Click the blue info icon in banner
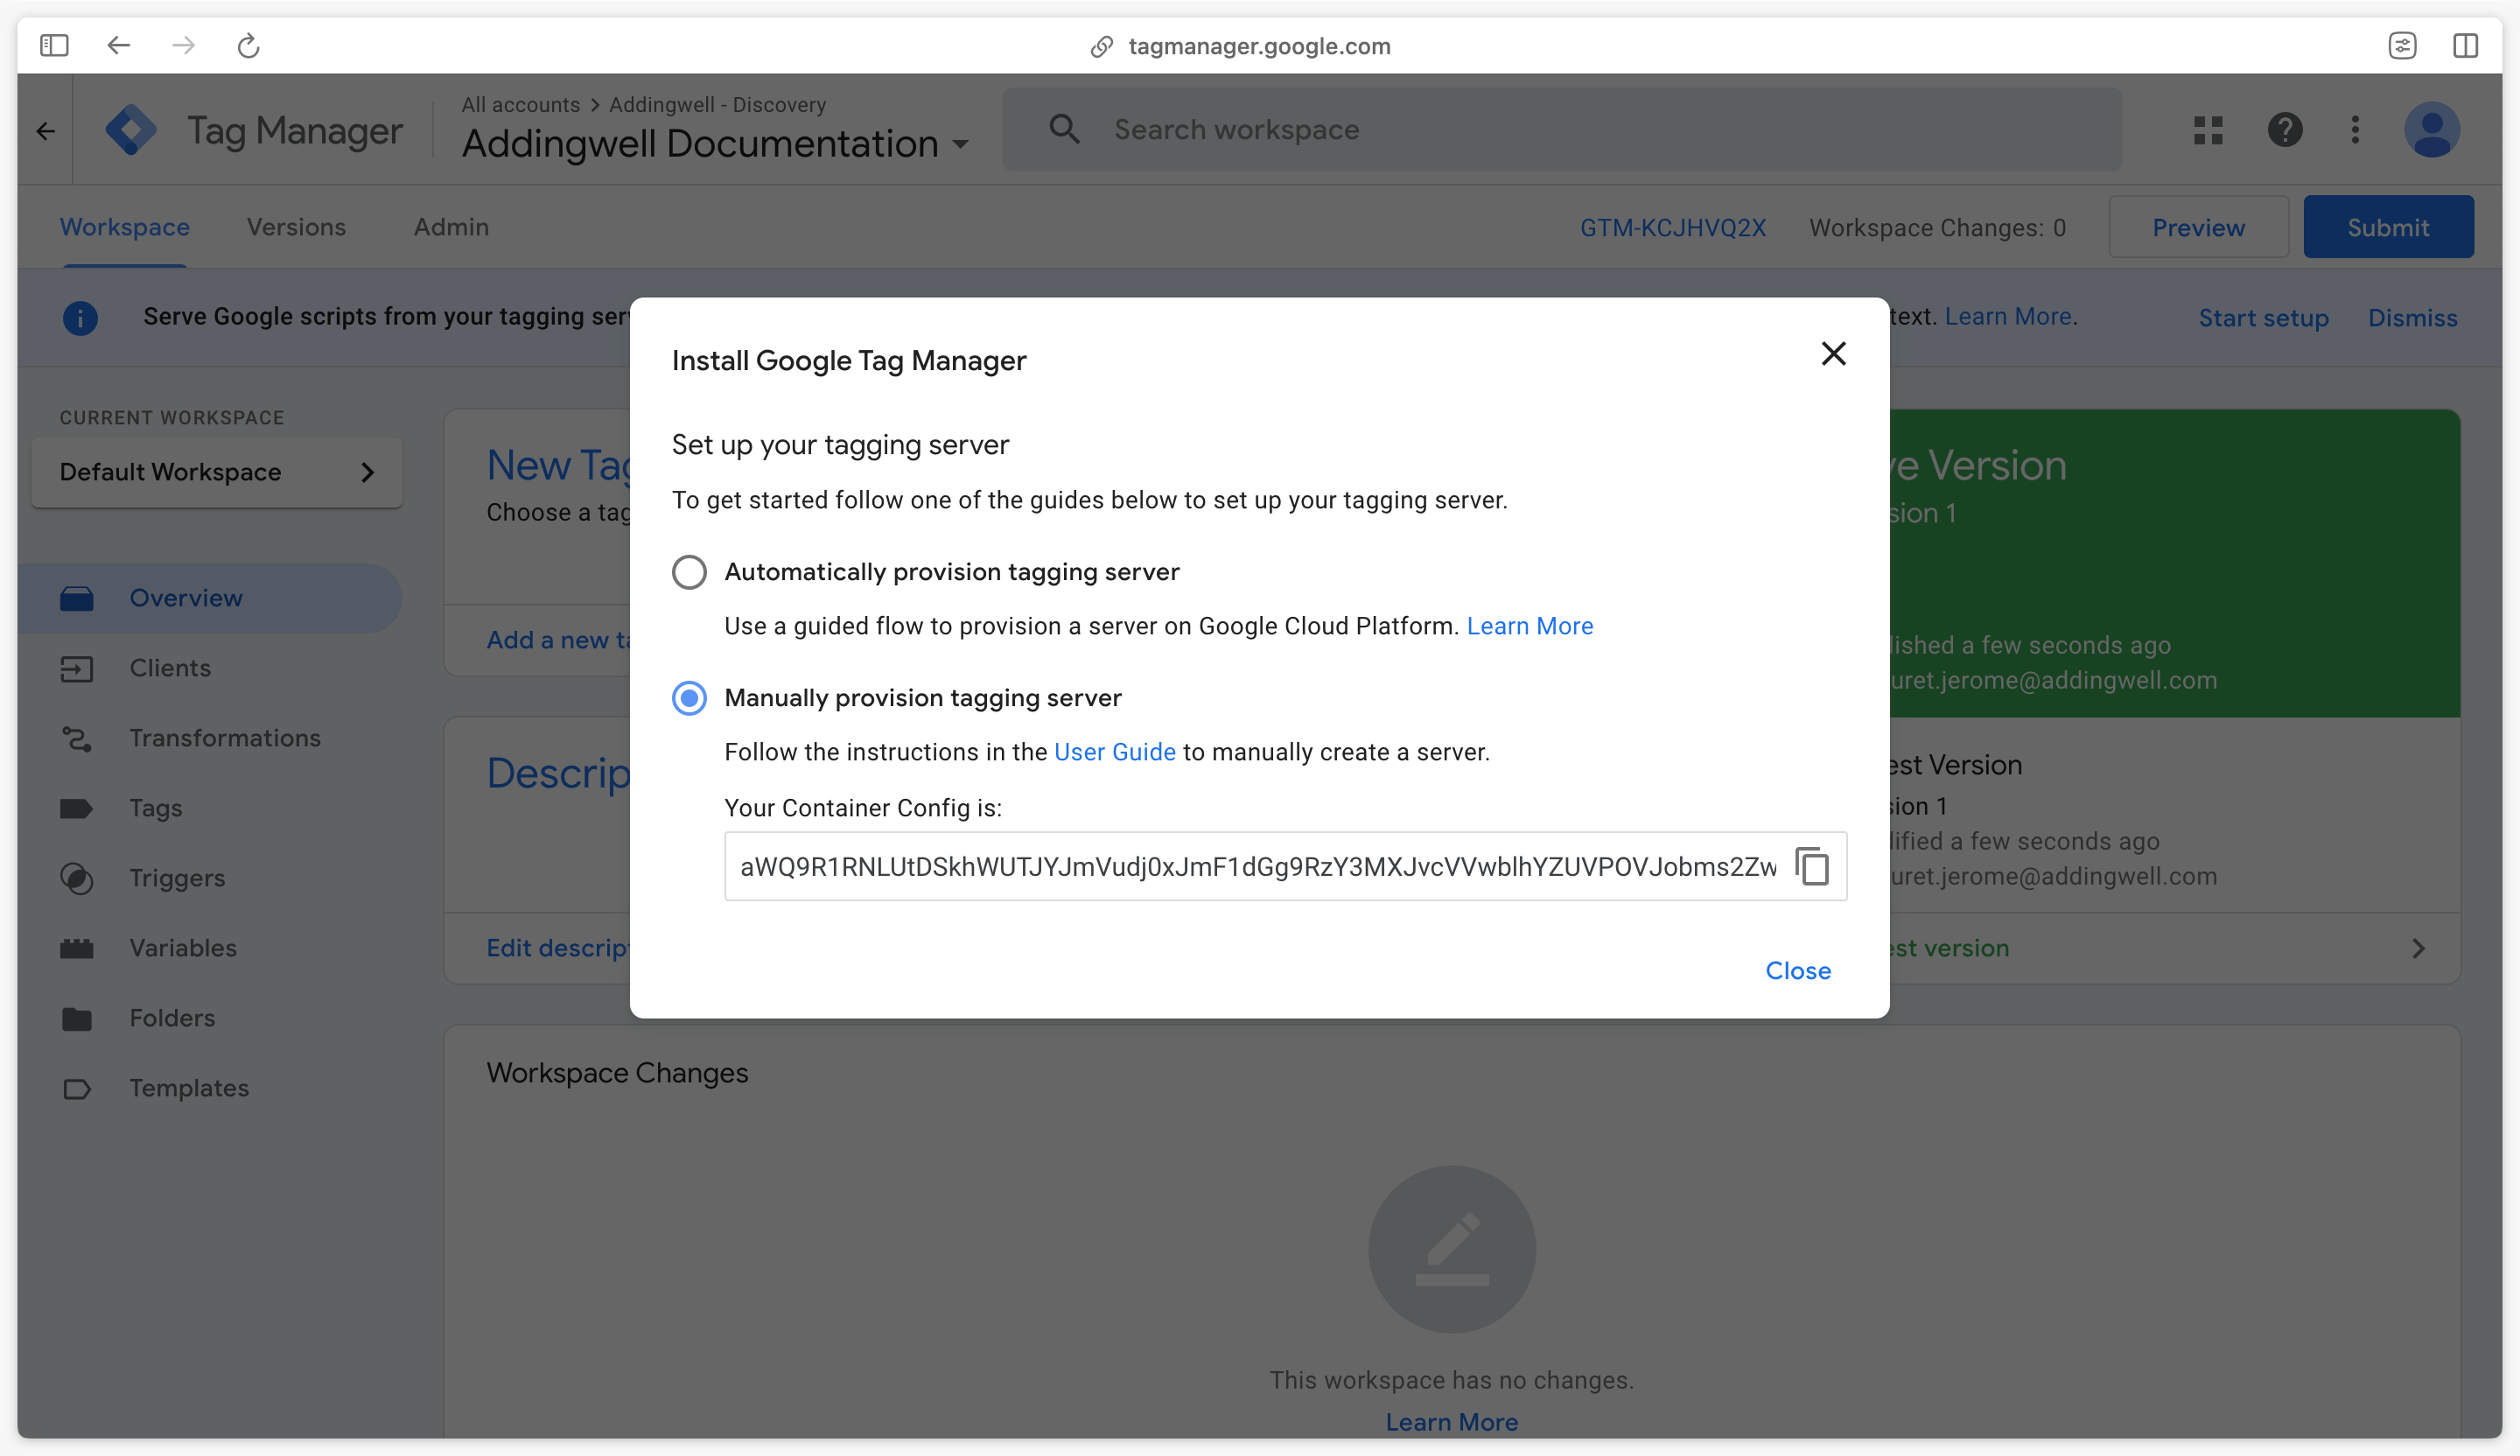Viewport: 2520px width, 1456px height. (80, 318)
